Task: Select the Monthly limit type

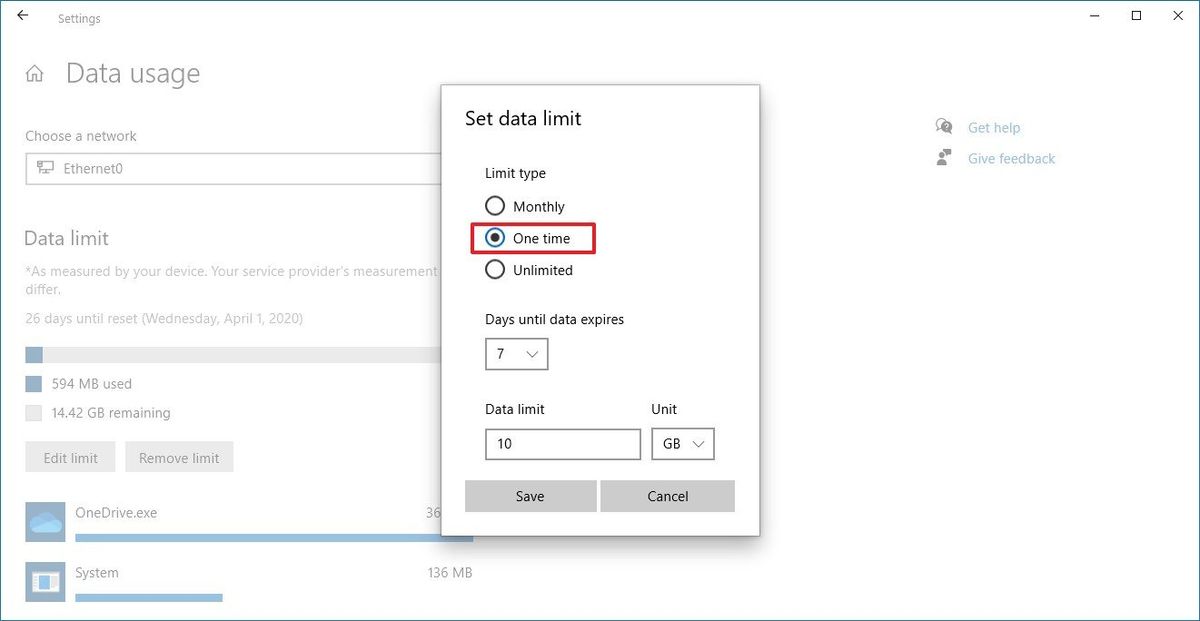Action: pos(495,205)
